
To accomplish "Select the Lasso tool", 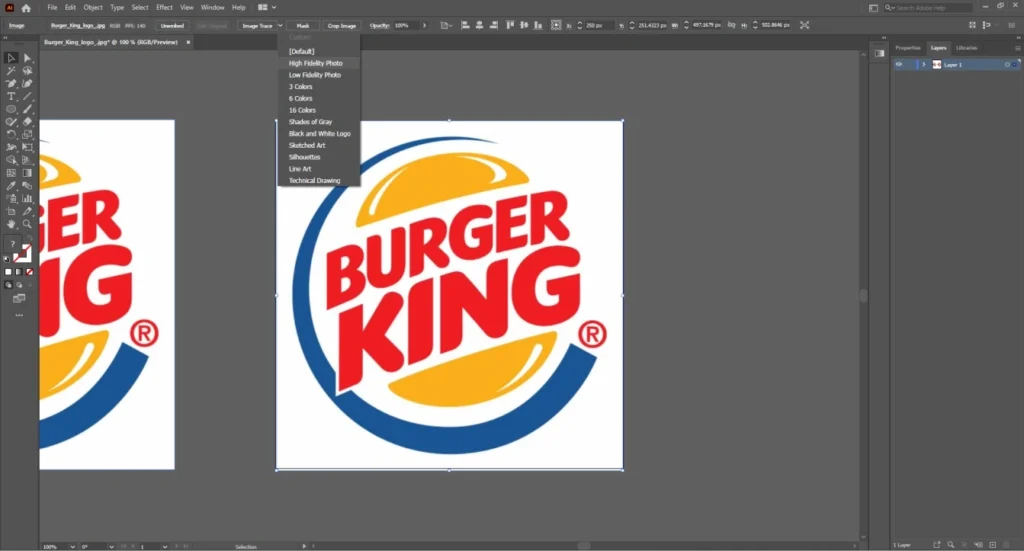I will pos(27,71).
